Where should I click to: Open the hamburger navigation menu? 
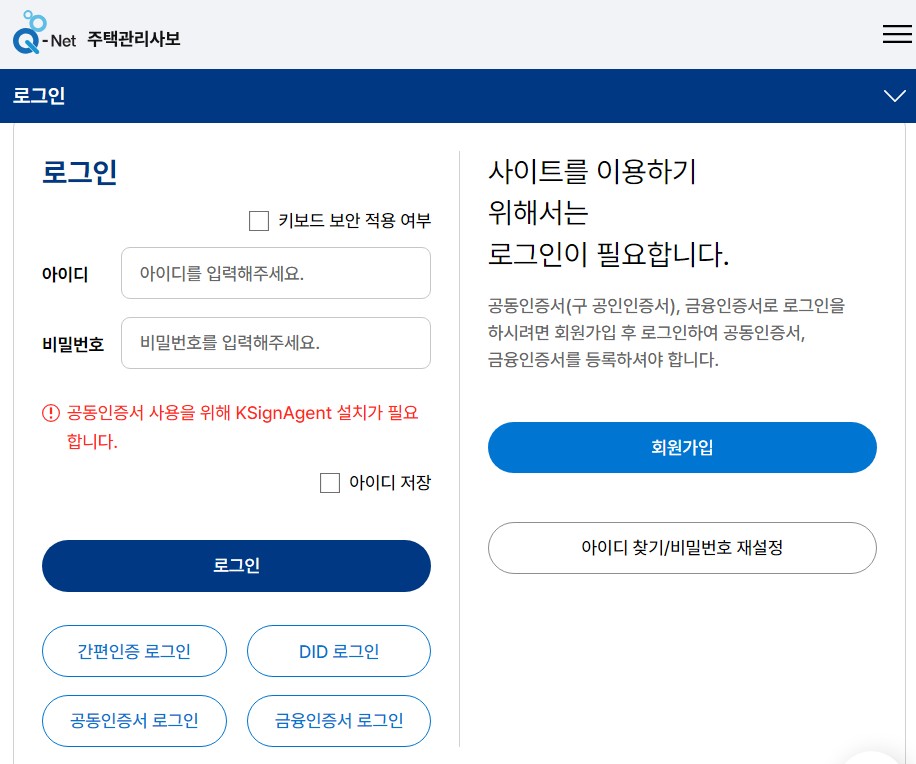tap(896, 34)
